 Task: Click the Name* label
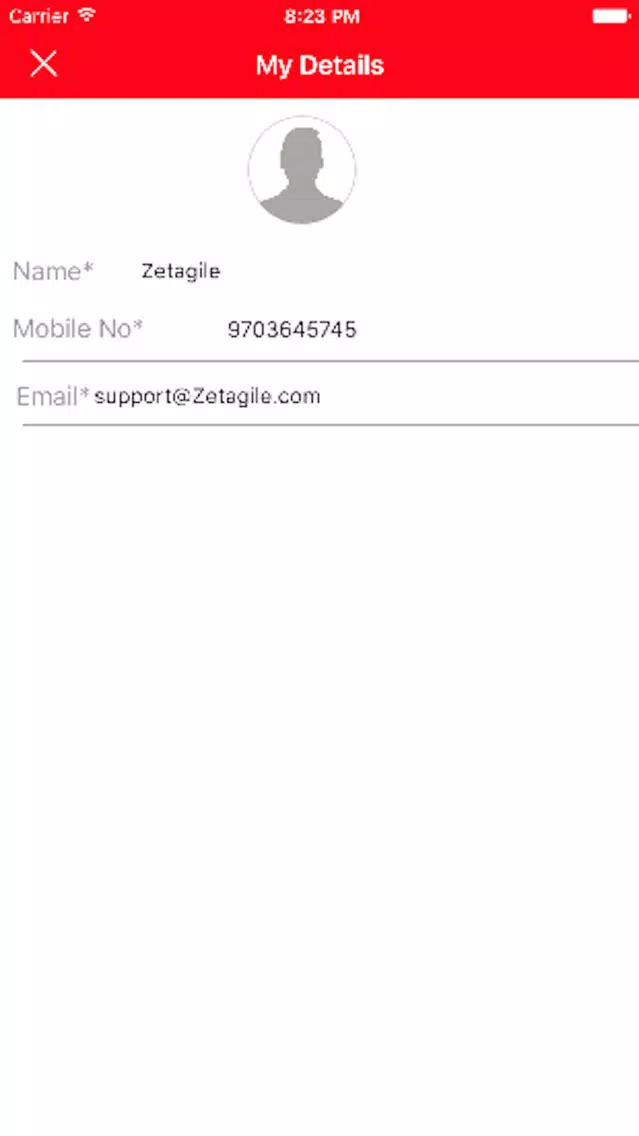[54, 271]
